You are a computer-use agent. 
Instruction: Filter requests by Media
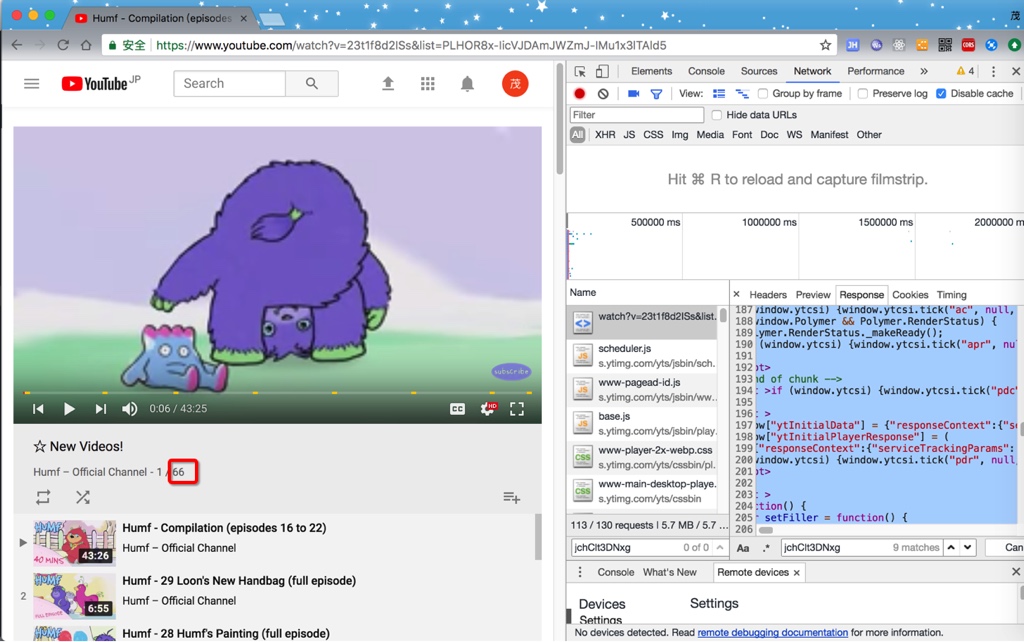(x=710, y=135)
